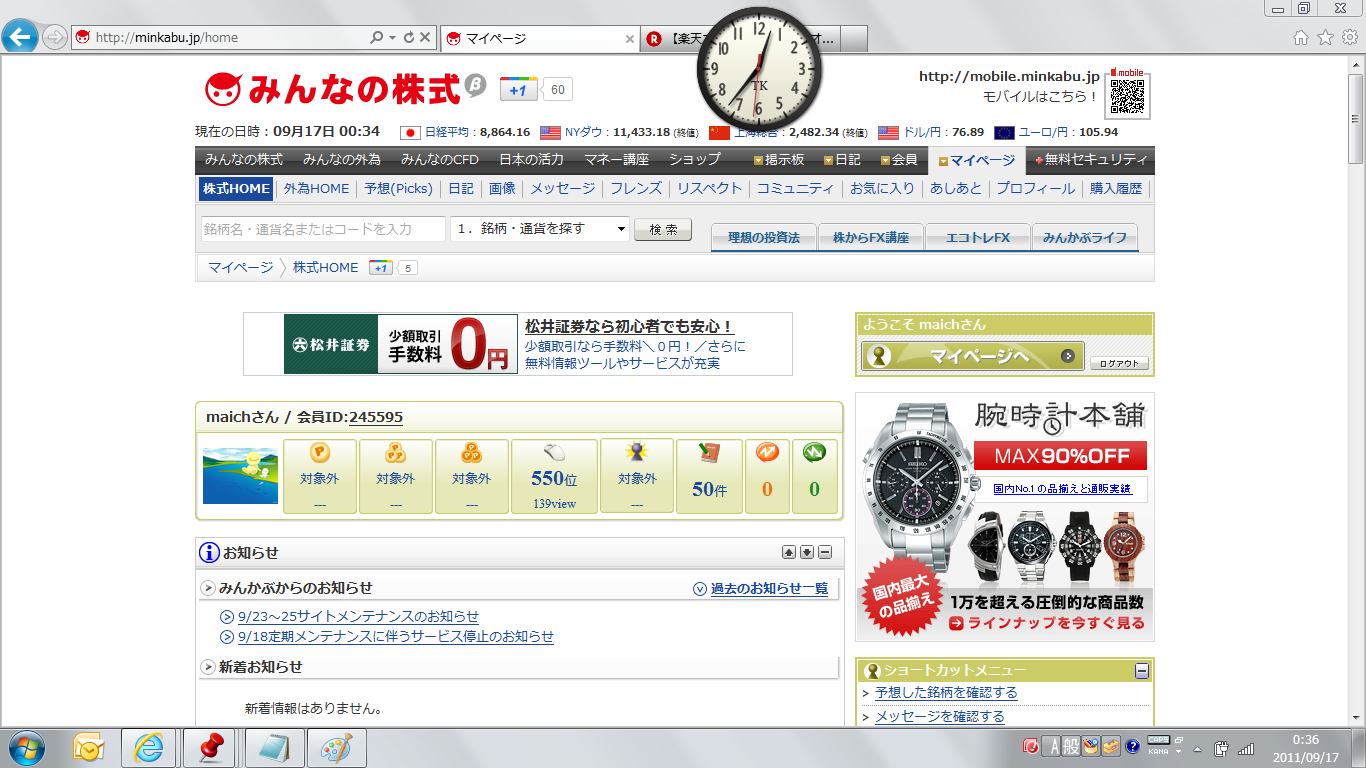Click the stock name or code search field
The height and width of the screenshot is (768, 1366).
(323, 229)
